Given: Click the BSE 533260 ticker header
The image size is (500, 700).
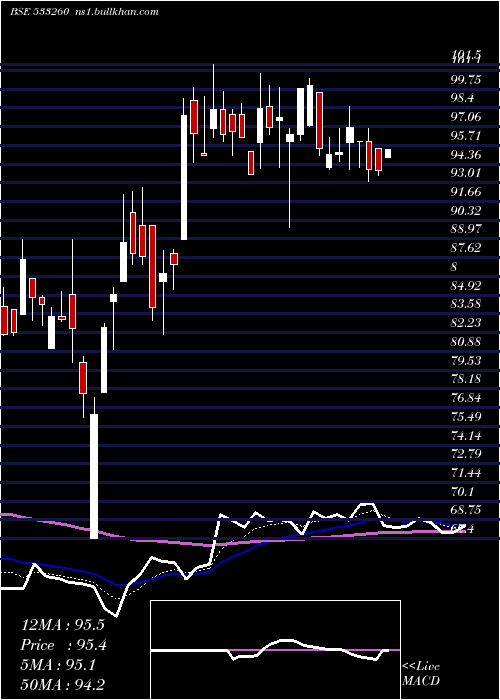Looking at the screenshot, I should point(39,12).
